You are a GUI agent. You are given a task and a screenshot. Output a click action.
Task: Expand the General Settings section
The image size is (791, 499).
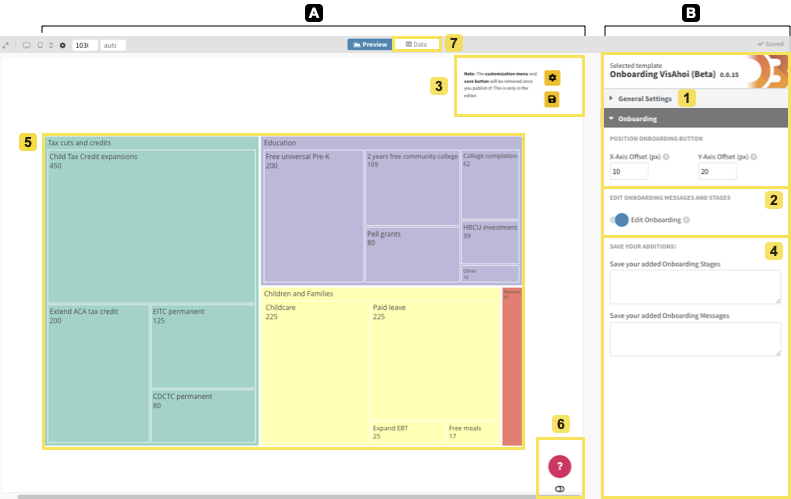point(645,99)
